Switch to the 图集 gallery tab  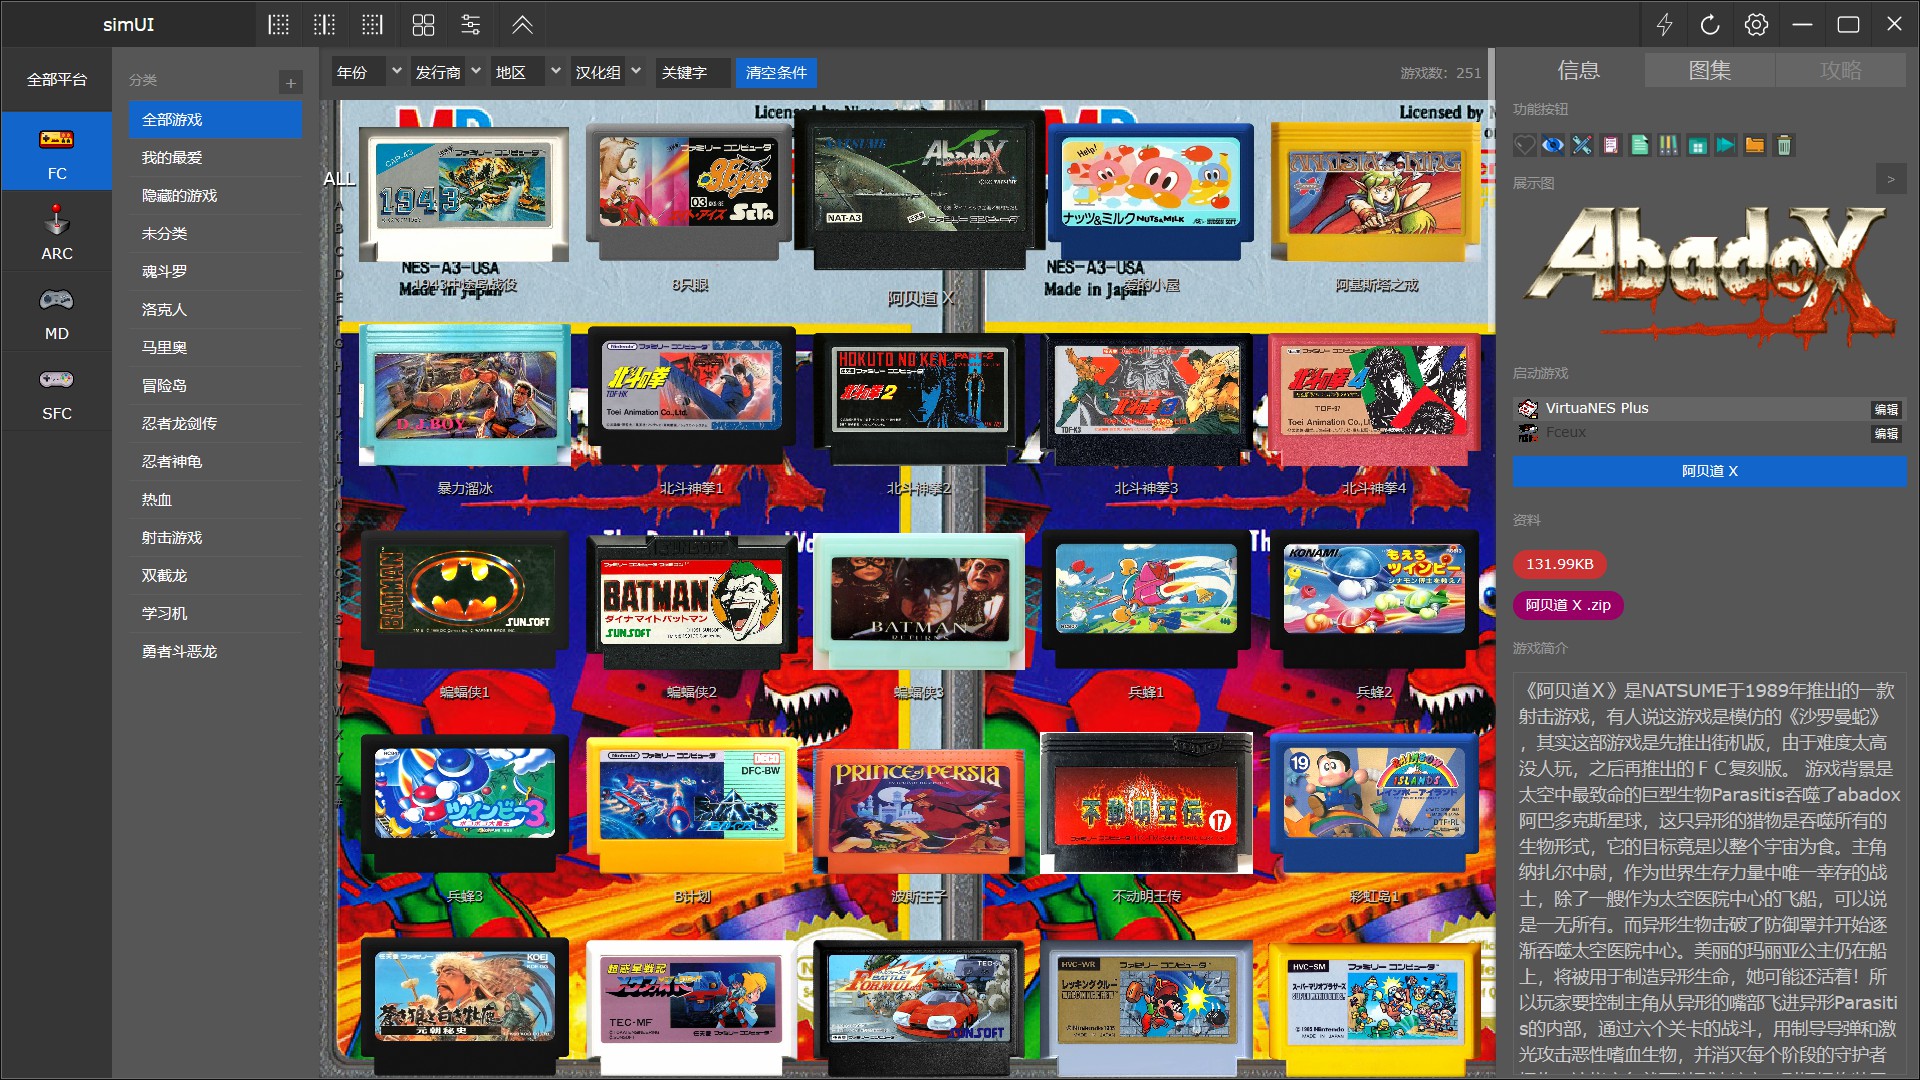coord(1709,70)
